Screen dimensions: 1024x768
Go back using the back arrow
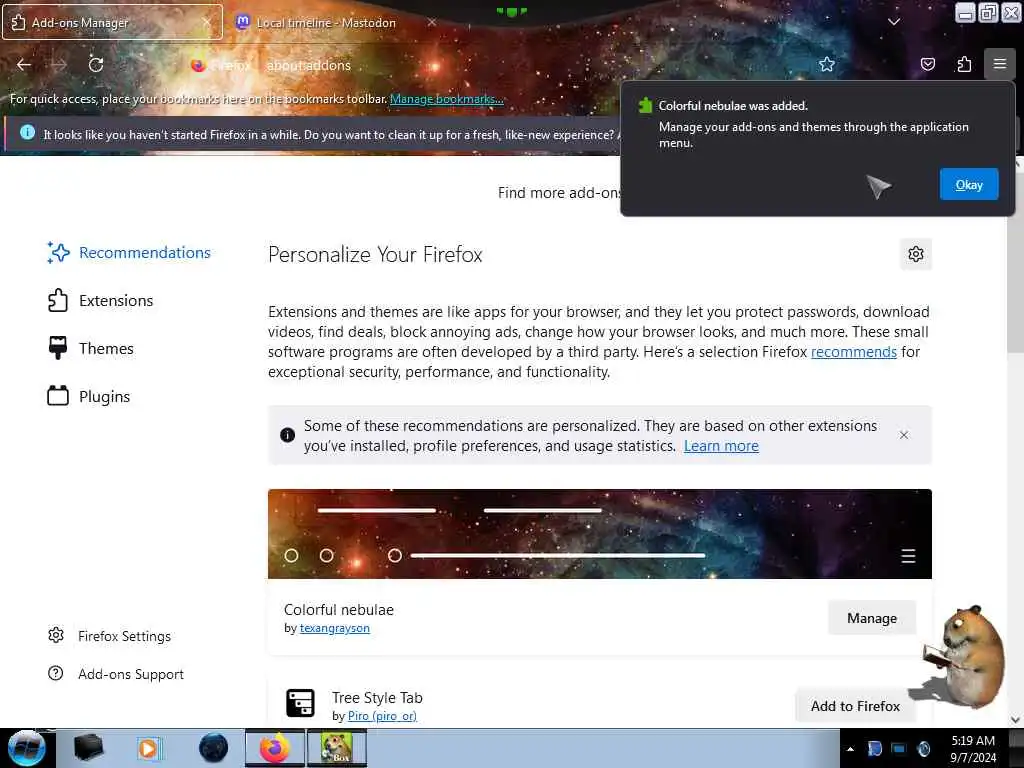tap(24, 65)
